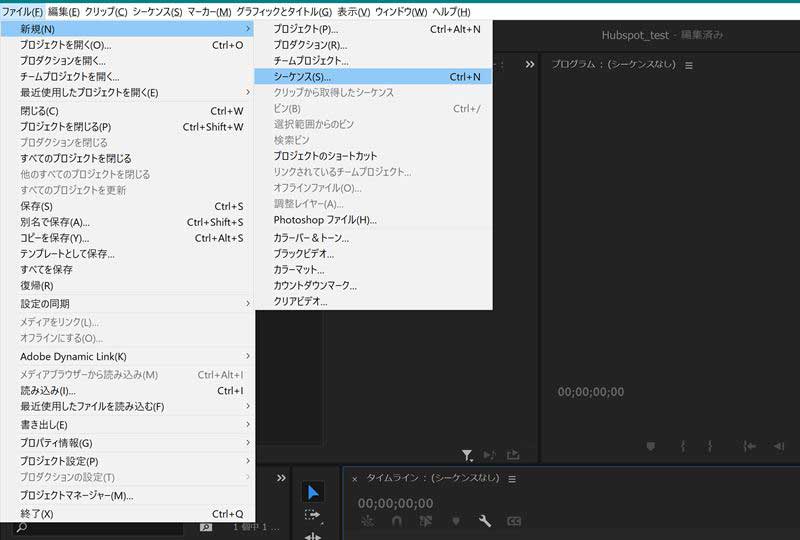Add marker using timeline marker icon

pos(456,521)
